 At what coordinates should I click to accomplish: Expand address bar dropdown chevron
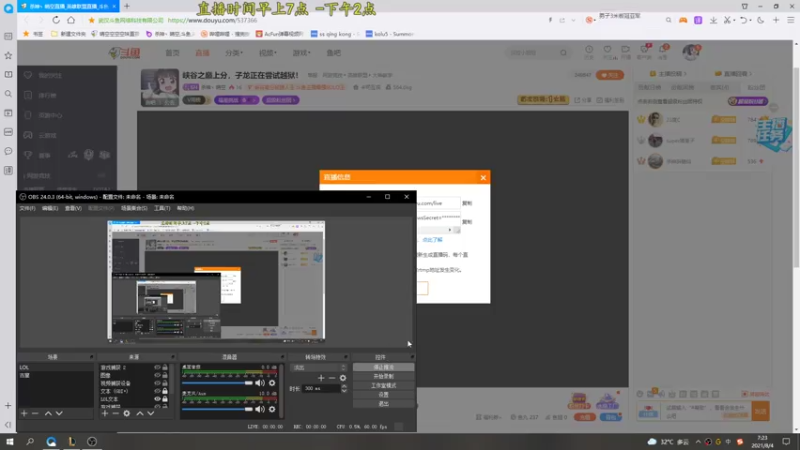573,20
